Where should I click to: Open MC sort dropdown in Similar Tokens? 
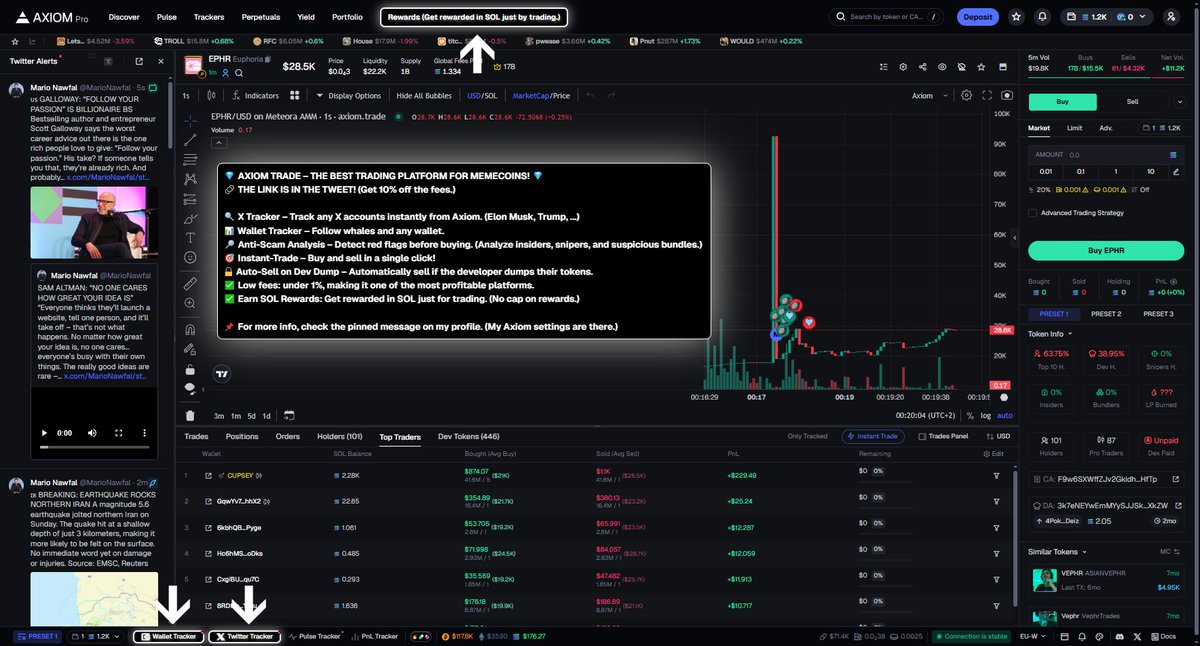point(1170,550)
